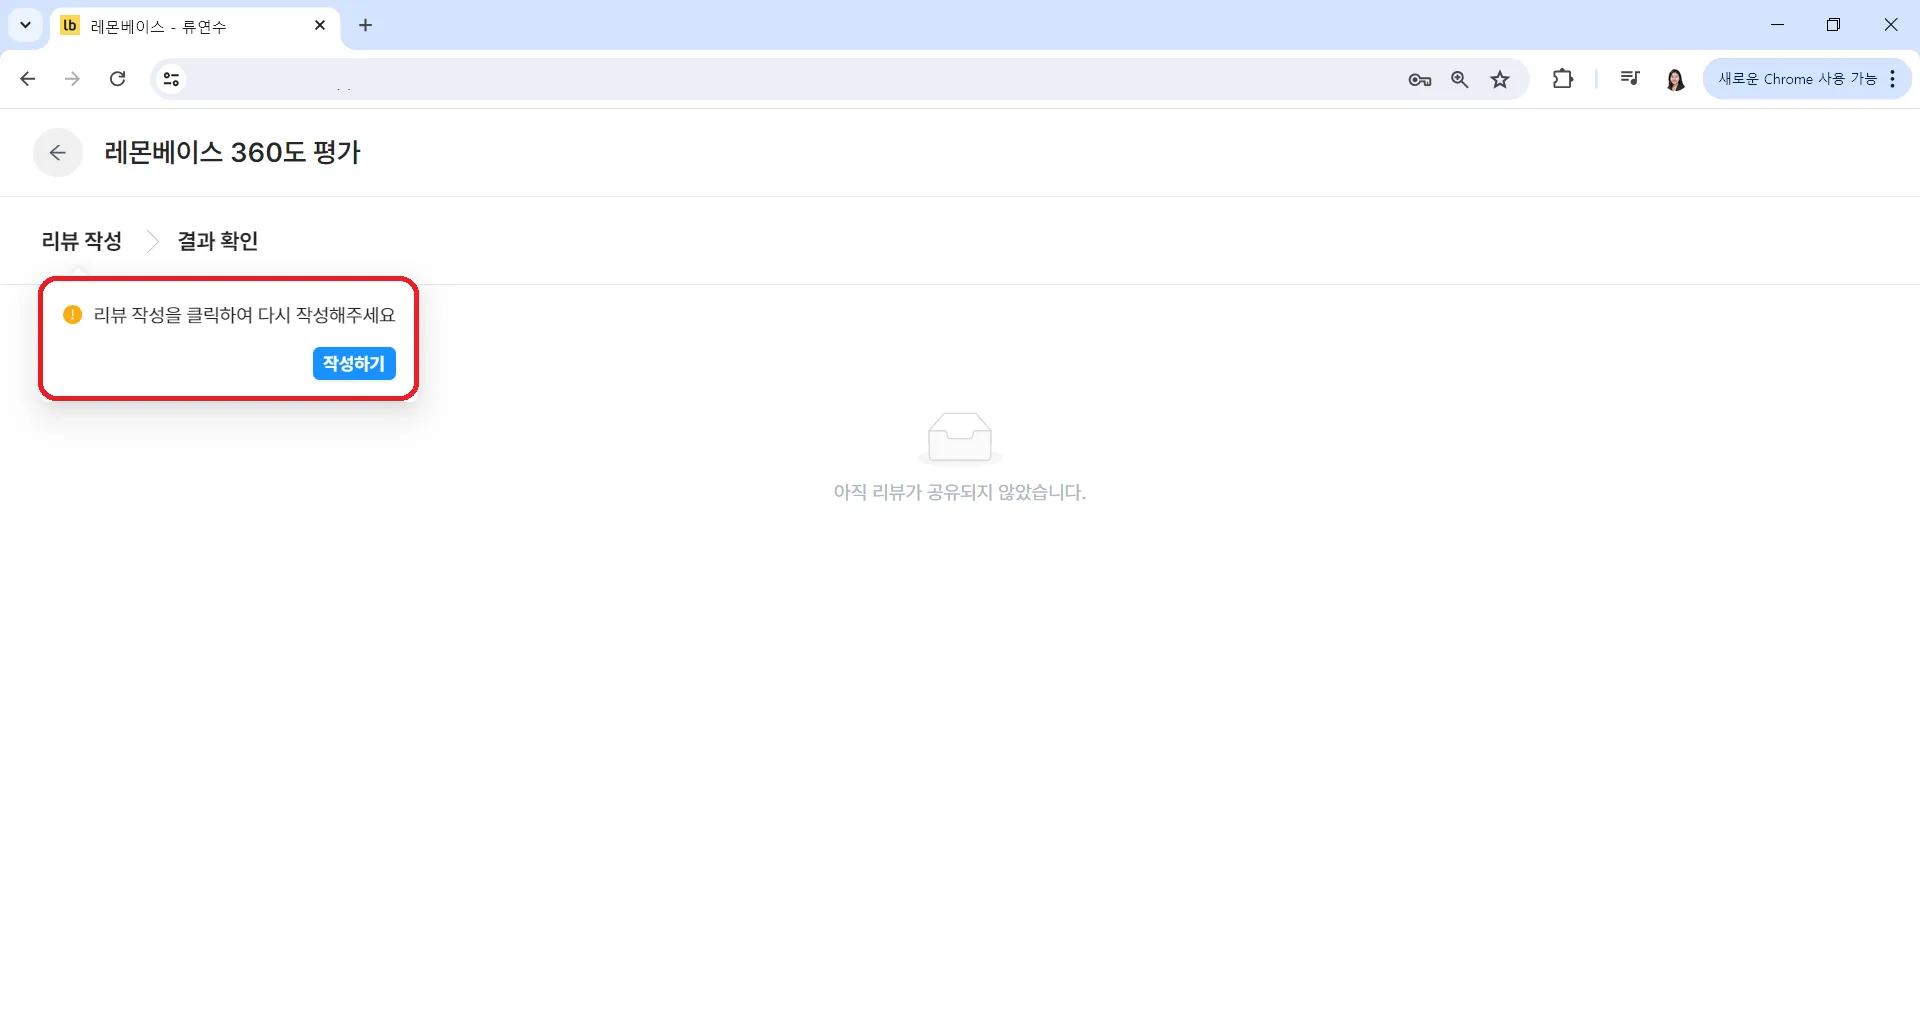The height and width of the screenshot is (1030, 1920).
Task: Click the zoom magnifier icon in address bar
Action: pyautogui.click(x=1460, y=80)
